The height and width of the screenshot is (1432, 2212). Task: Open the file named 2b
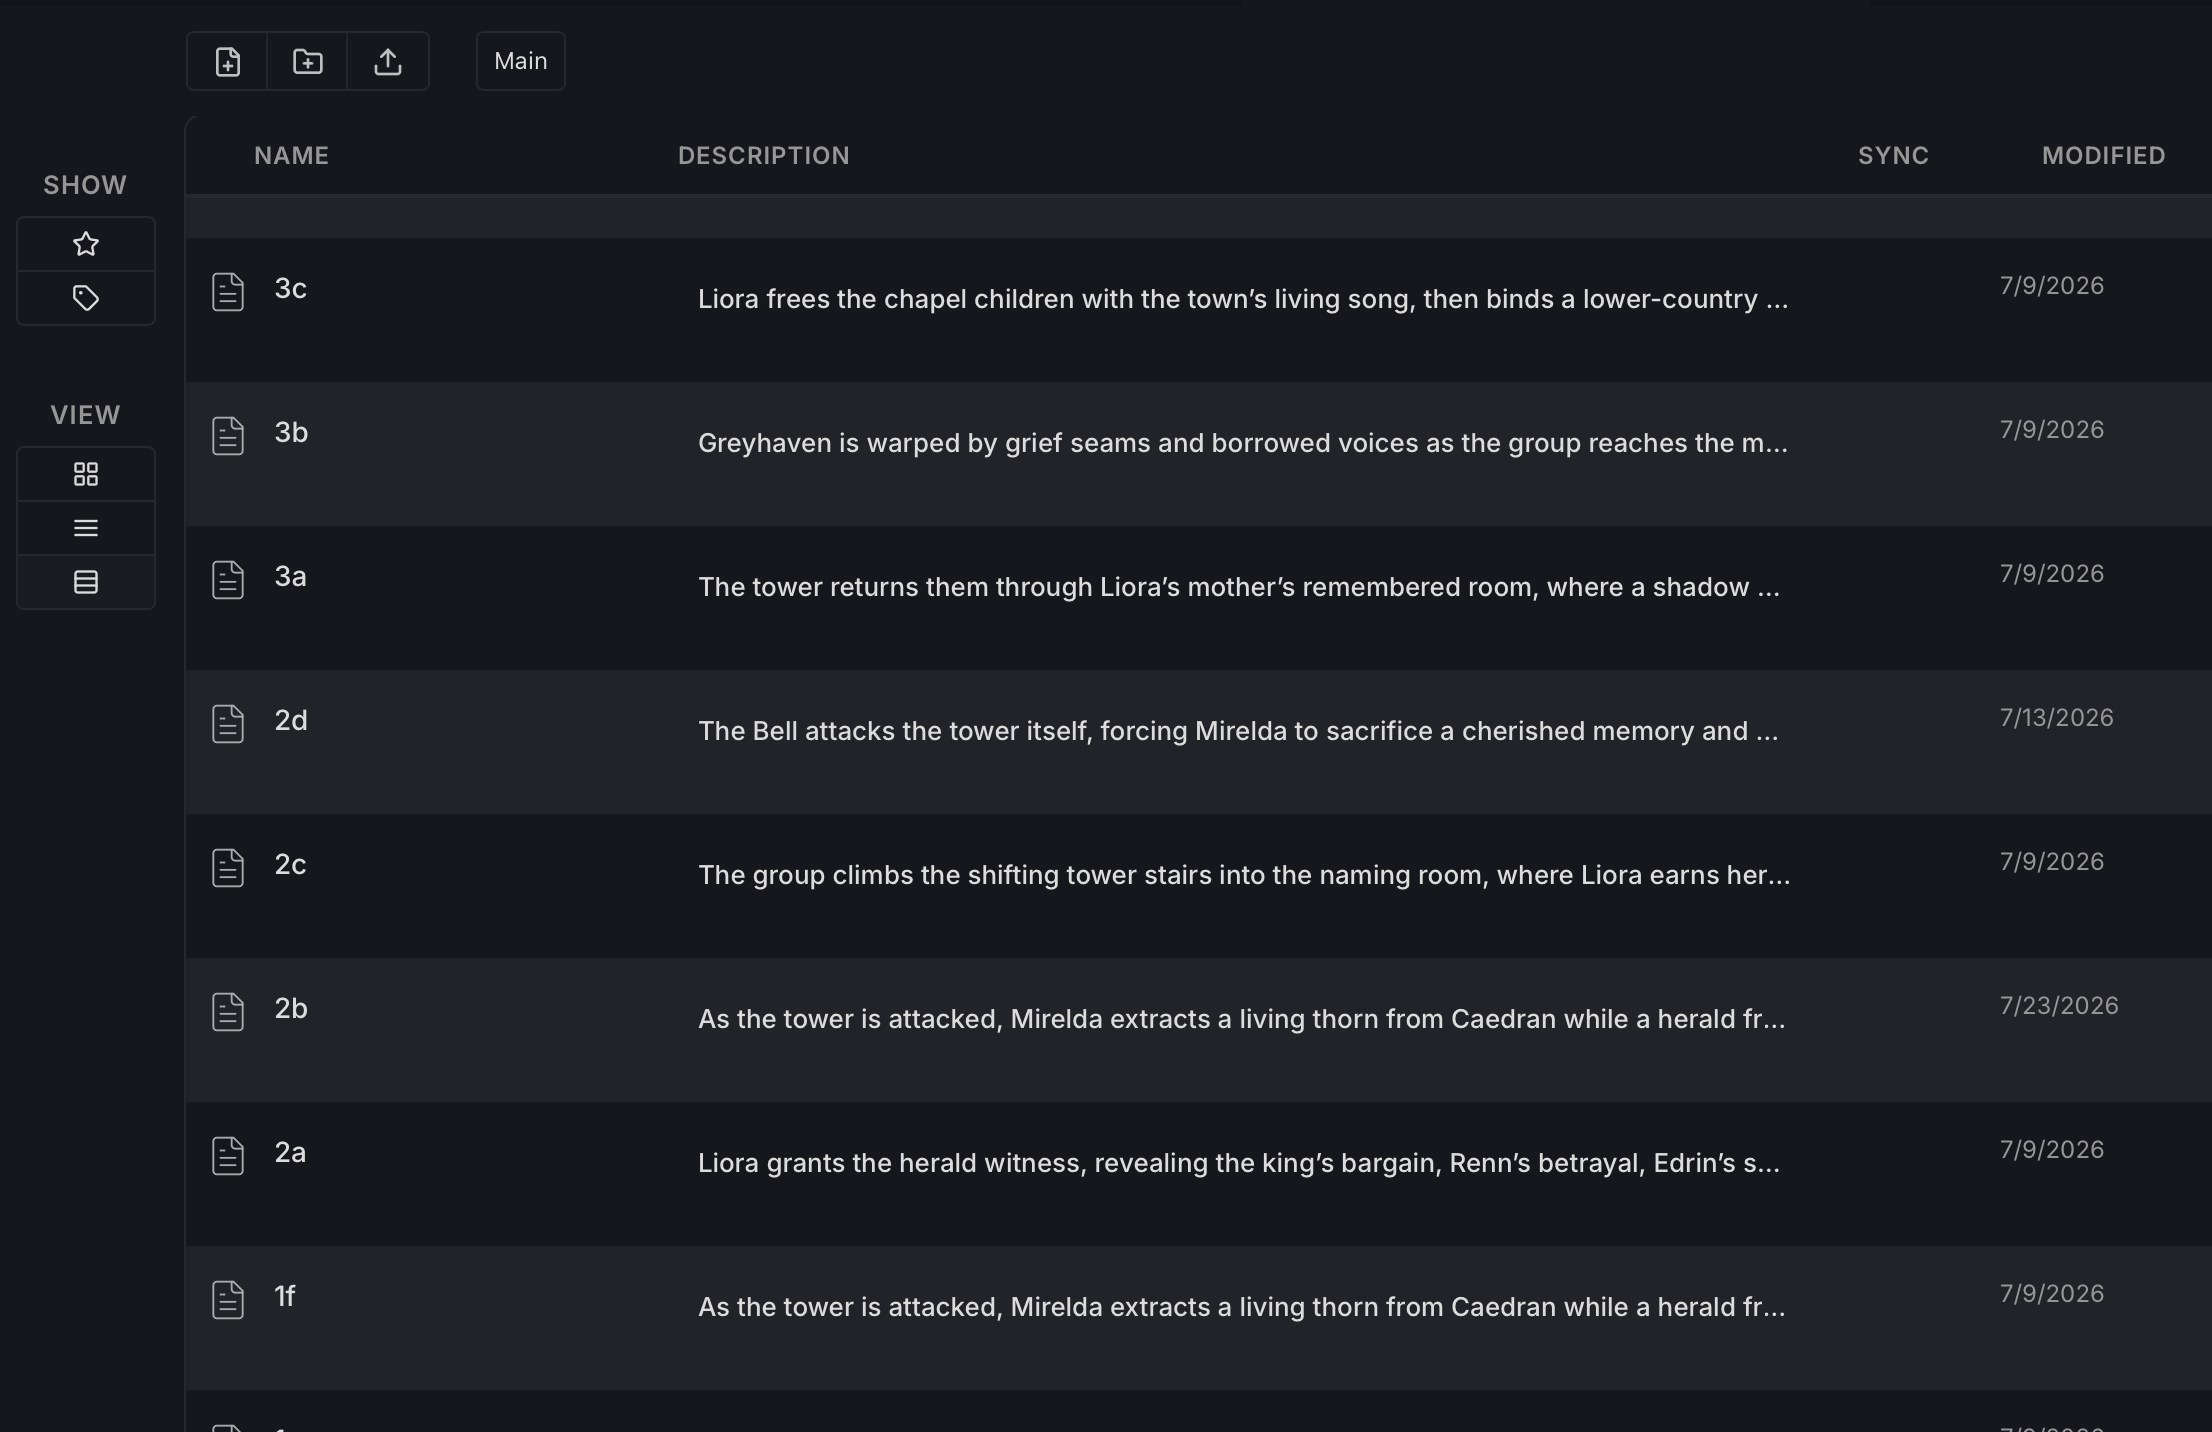(x=291, y=1009)
